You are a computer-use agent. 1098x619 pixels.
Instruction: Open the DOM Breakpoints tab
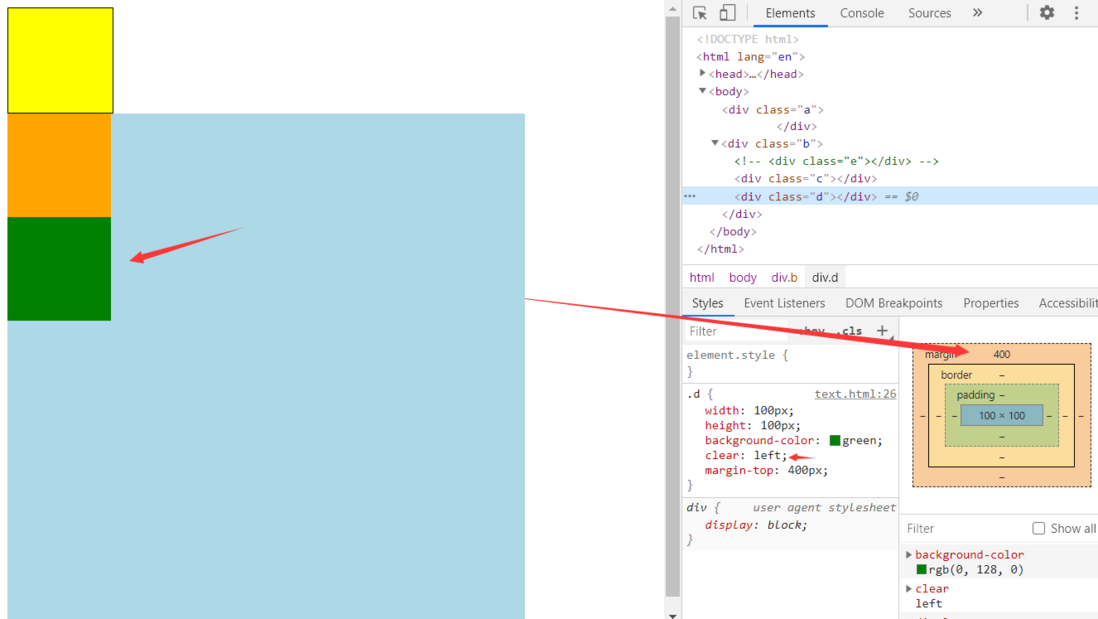coord(894,303)
